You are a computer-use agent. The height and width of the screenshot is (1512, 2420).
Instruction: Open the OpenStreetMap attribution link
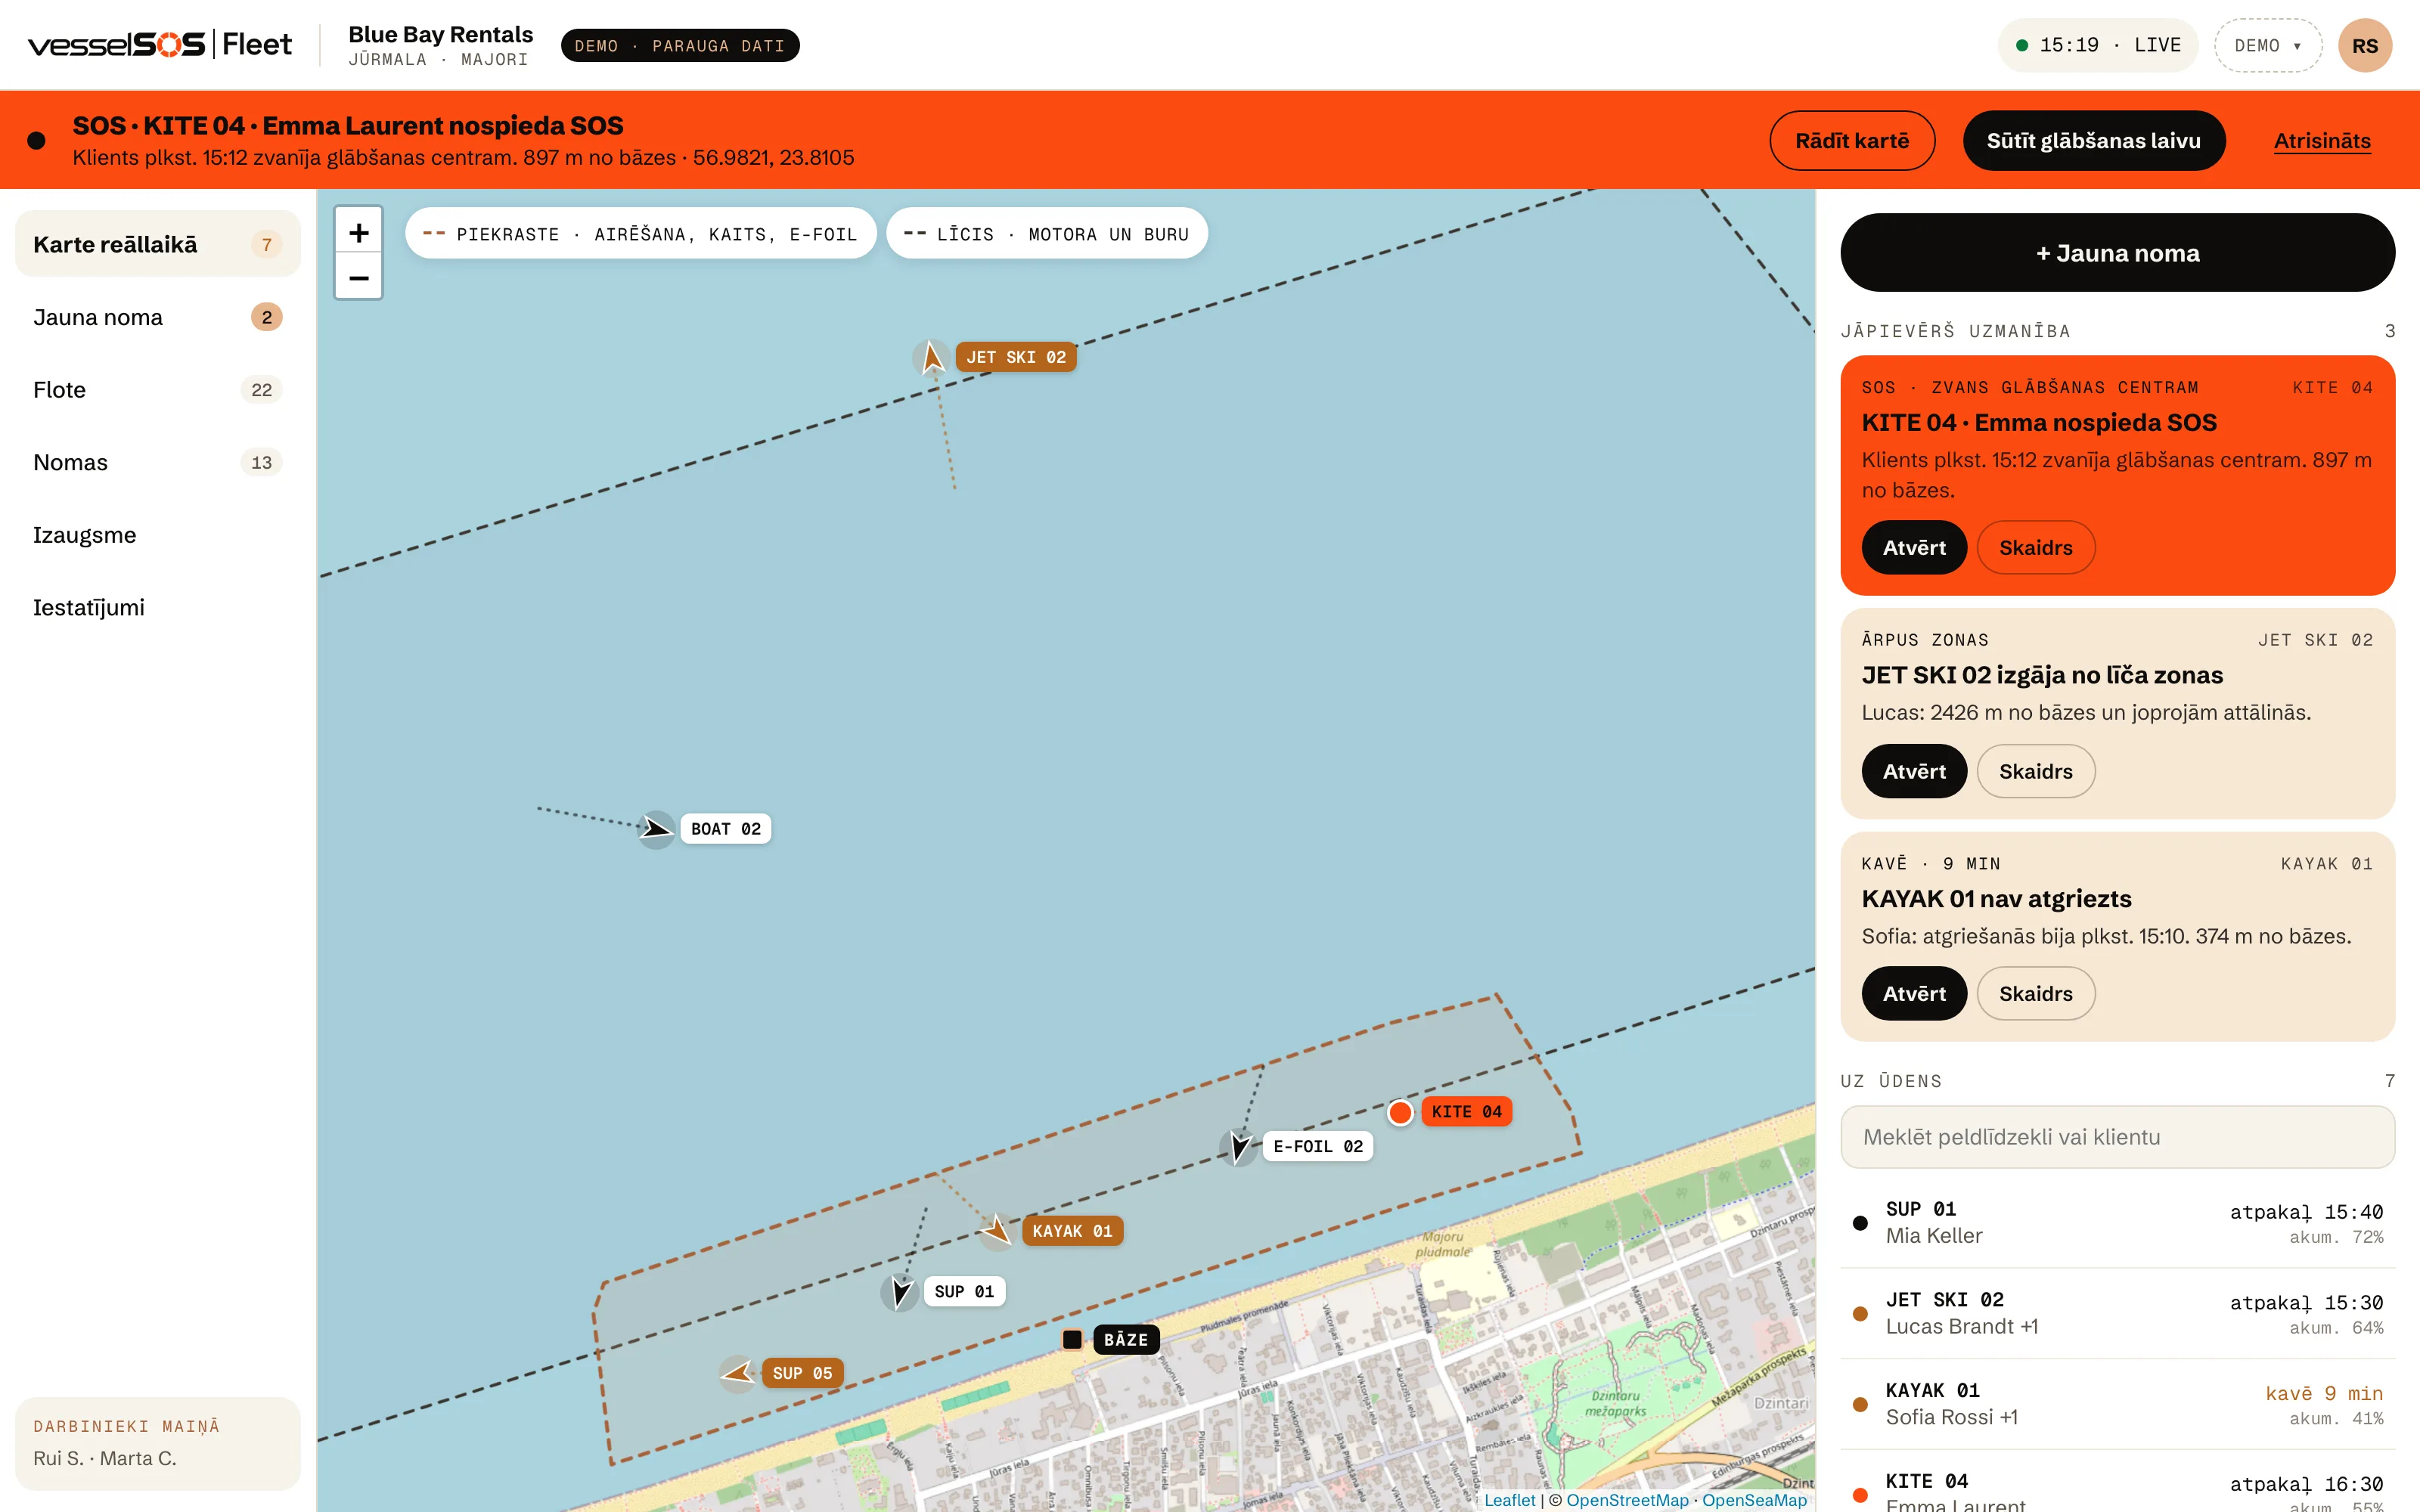(x=1627, y=1500)
